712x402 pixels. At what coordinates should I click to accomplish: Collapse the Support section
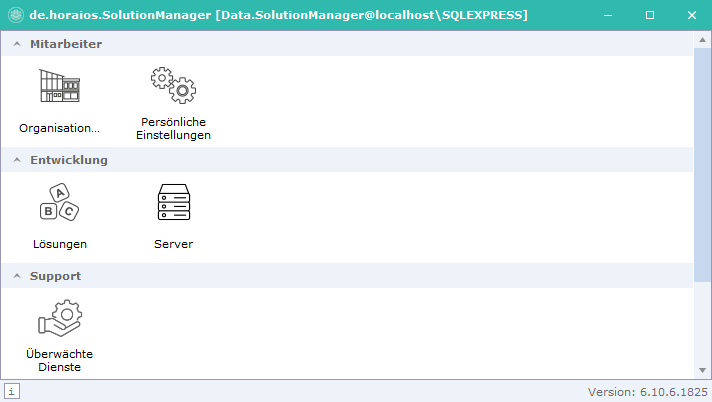[x=17, y=276]
